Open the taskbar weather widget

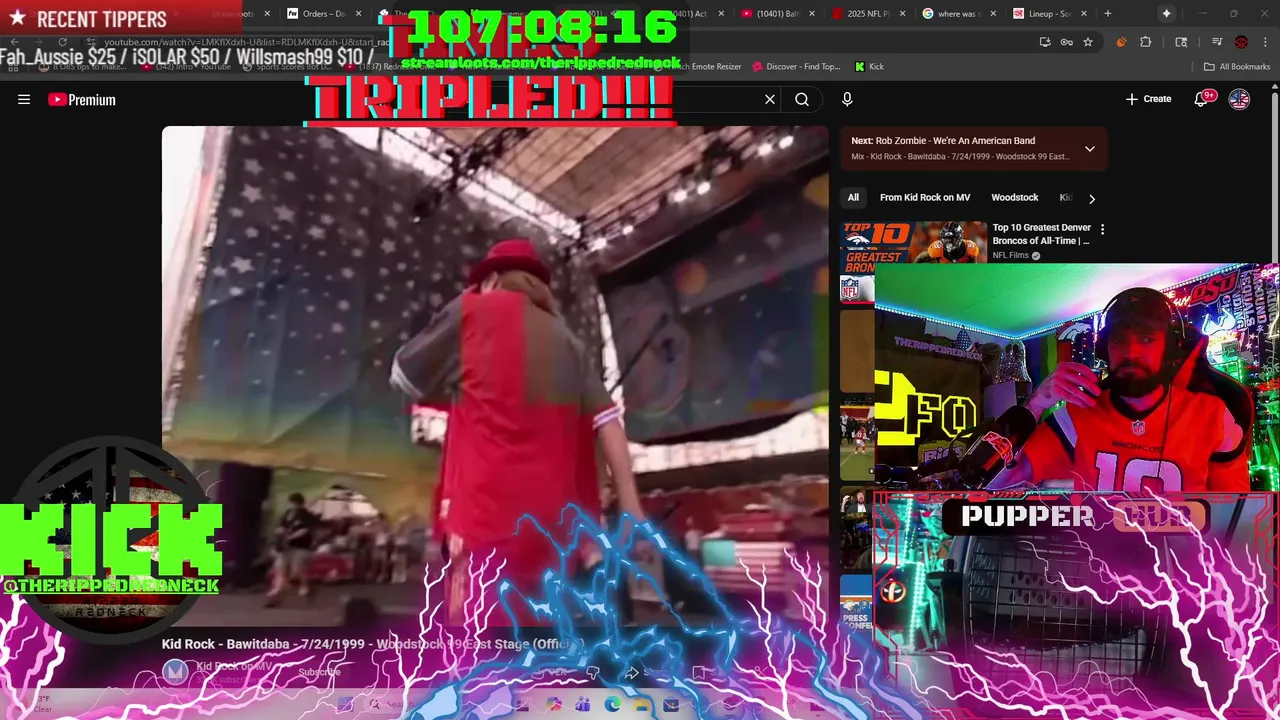click(43, 704)
